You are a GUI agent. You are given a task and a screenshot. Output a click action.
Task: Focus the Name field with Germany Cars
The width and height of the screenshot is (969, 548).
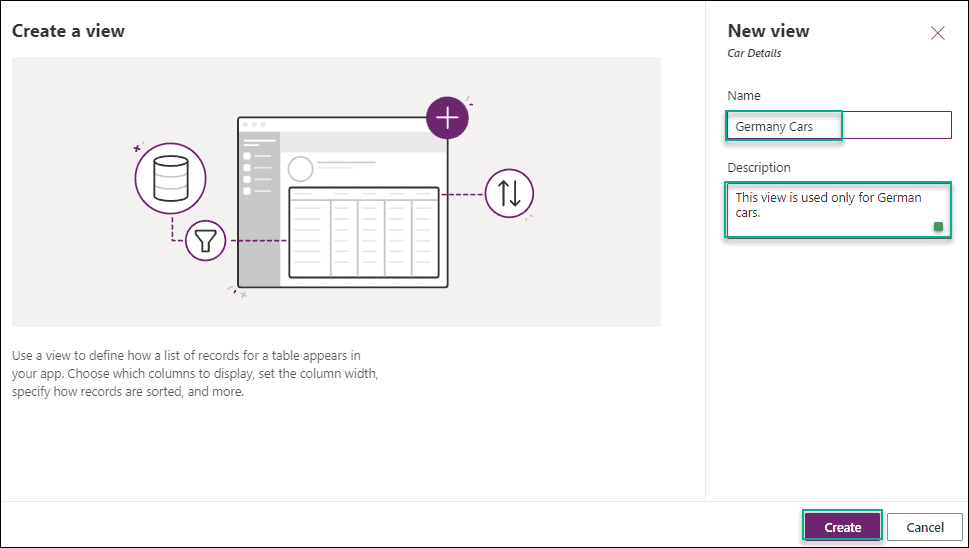(x=839, y=126)
